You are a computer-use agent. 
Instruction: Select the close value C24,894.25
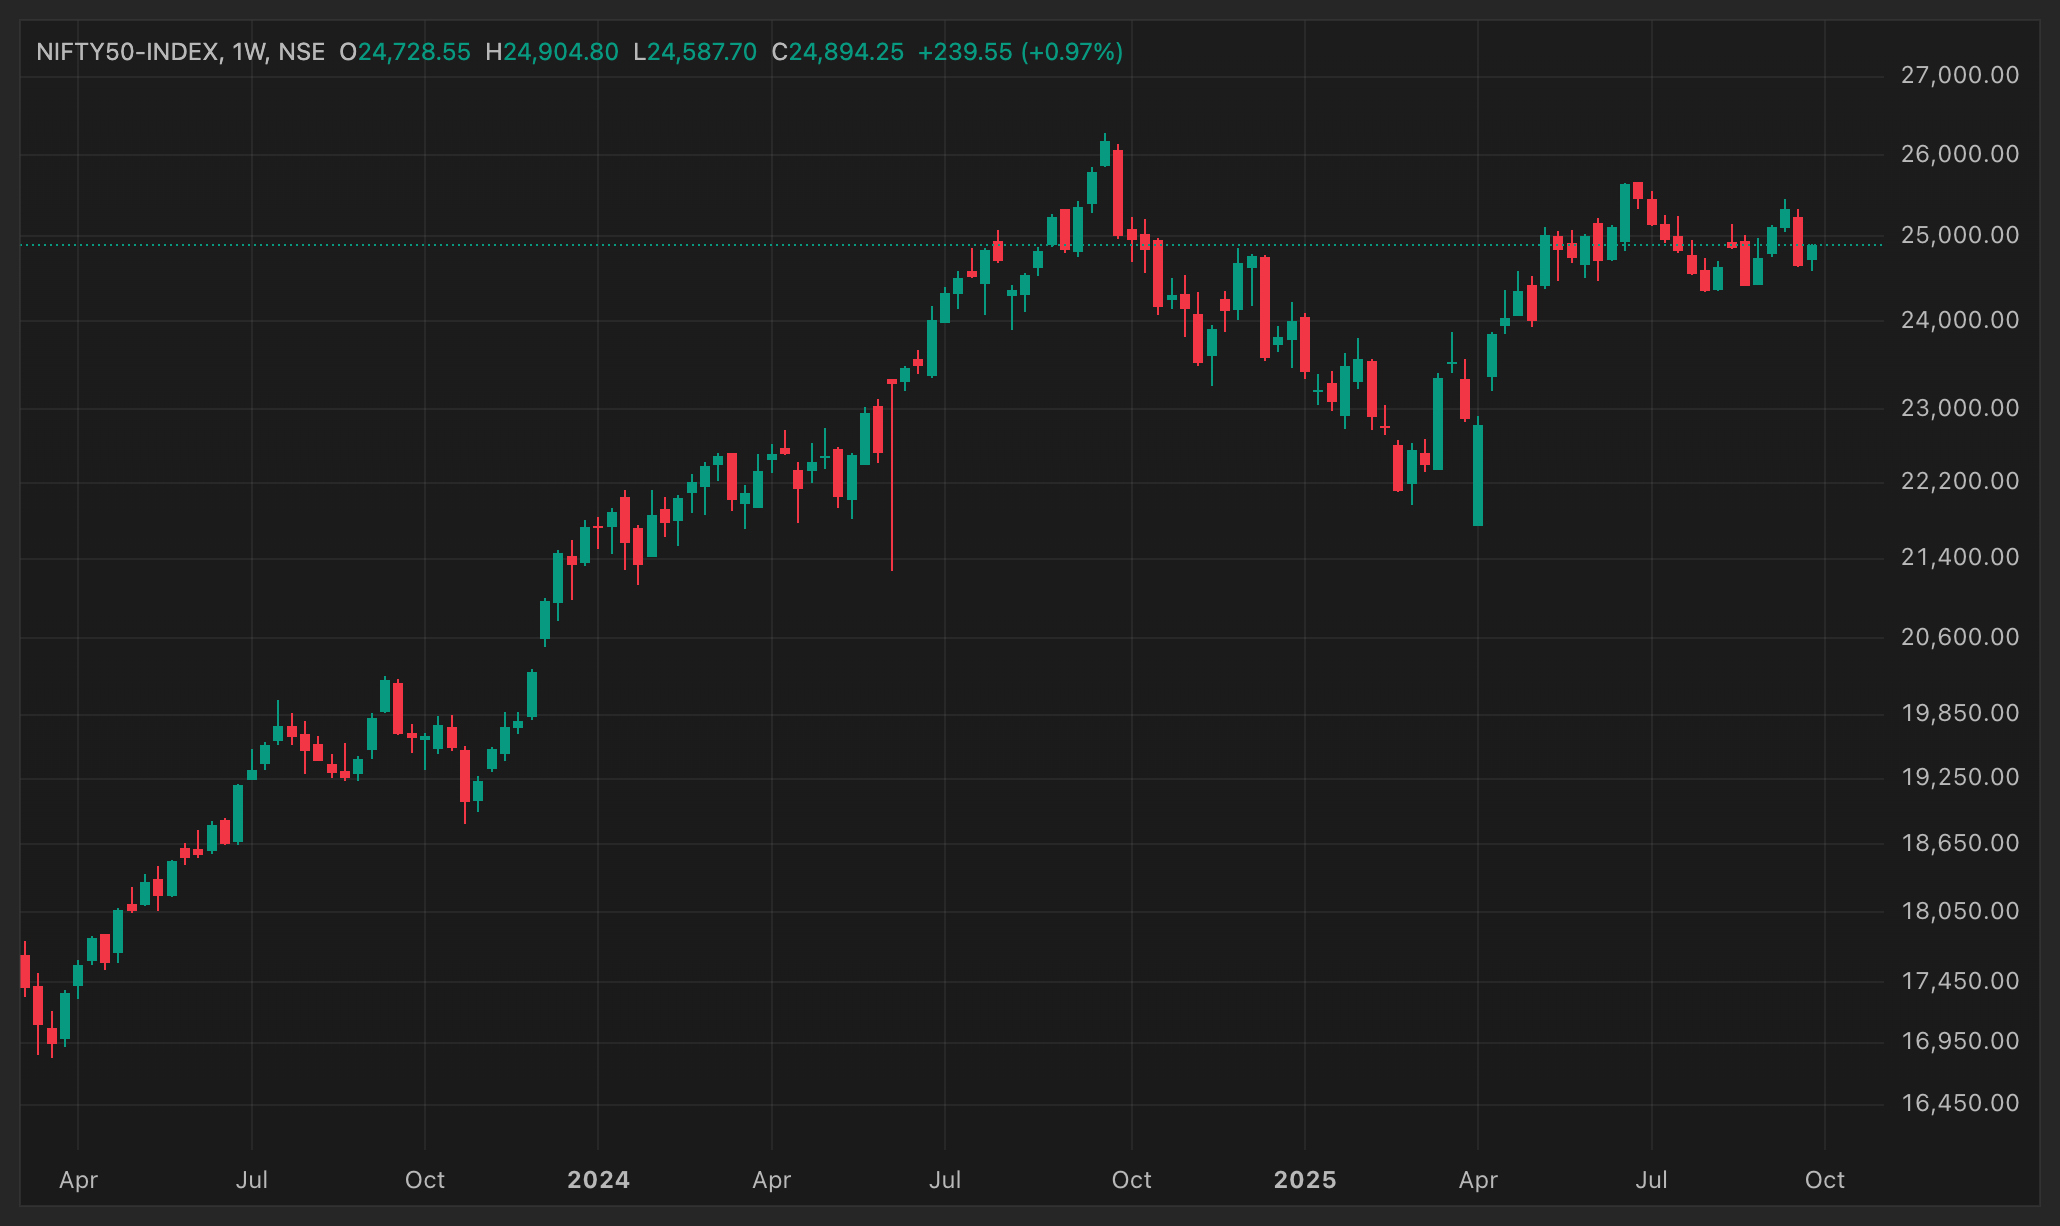pos(838,52)
